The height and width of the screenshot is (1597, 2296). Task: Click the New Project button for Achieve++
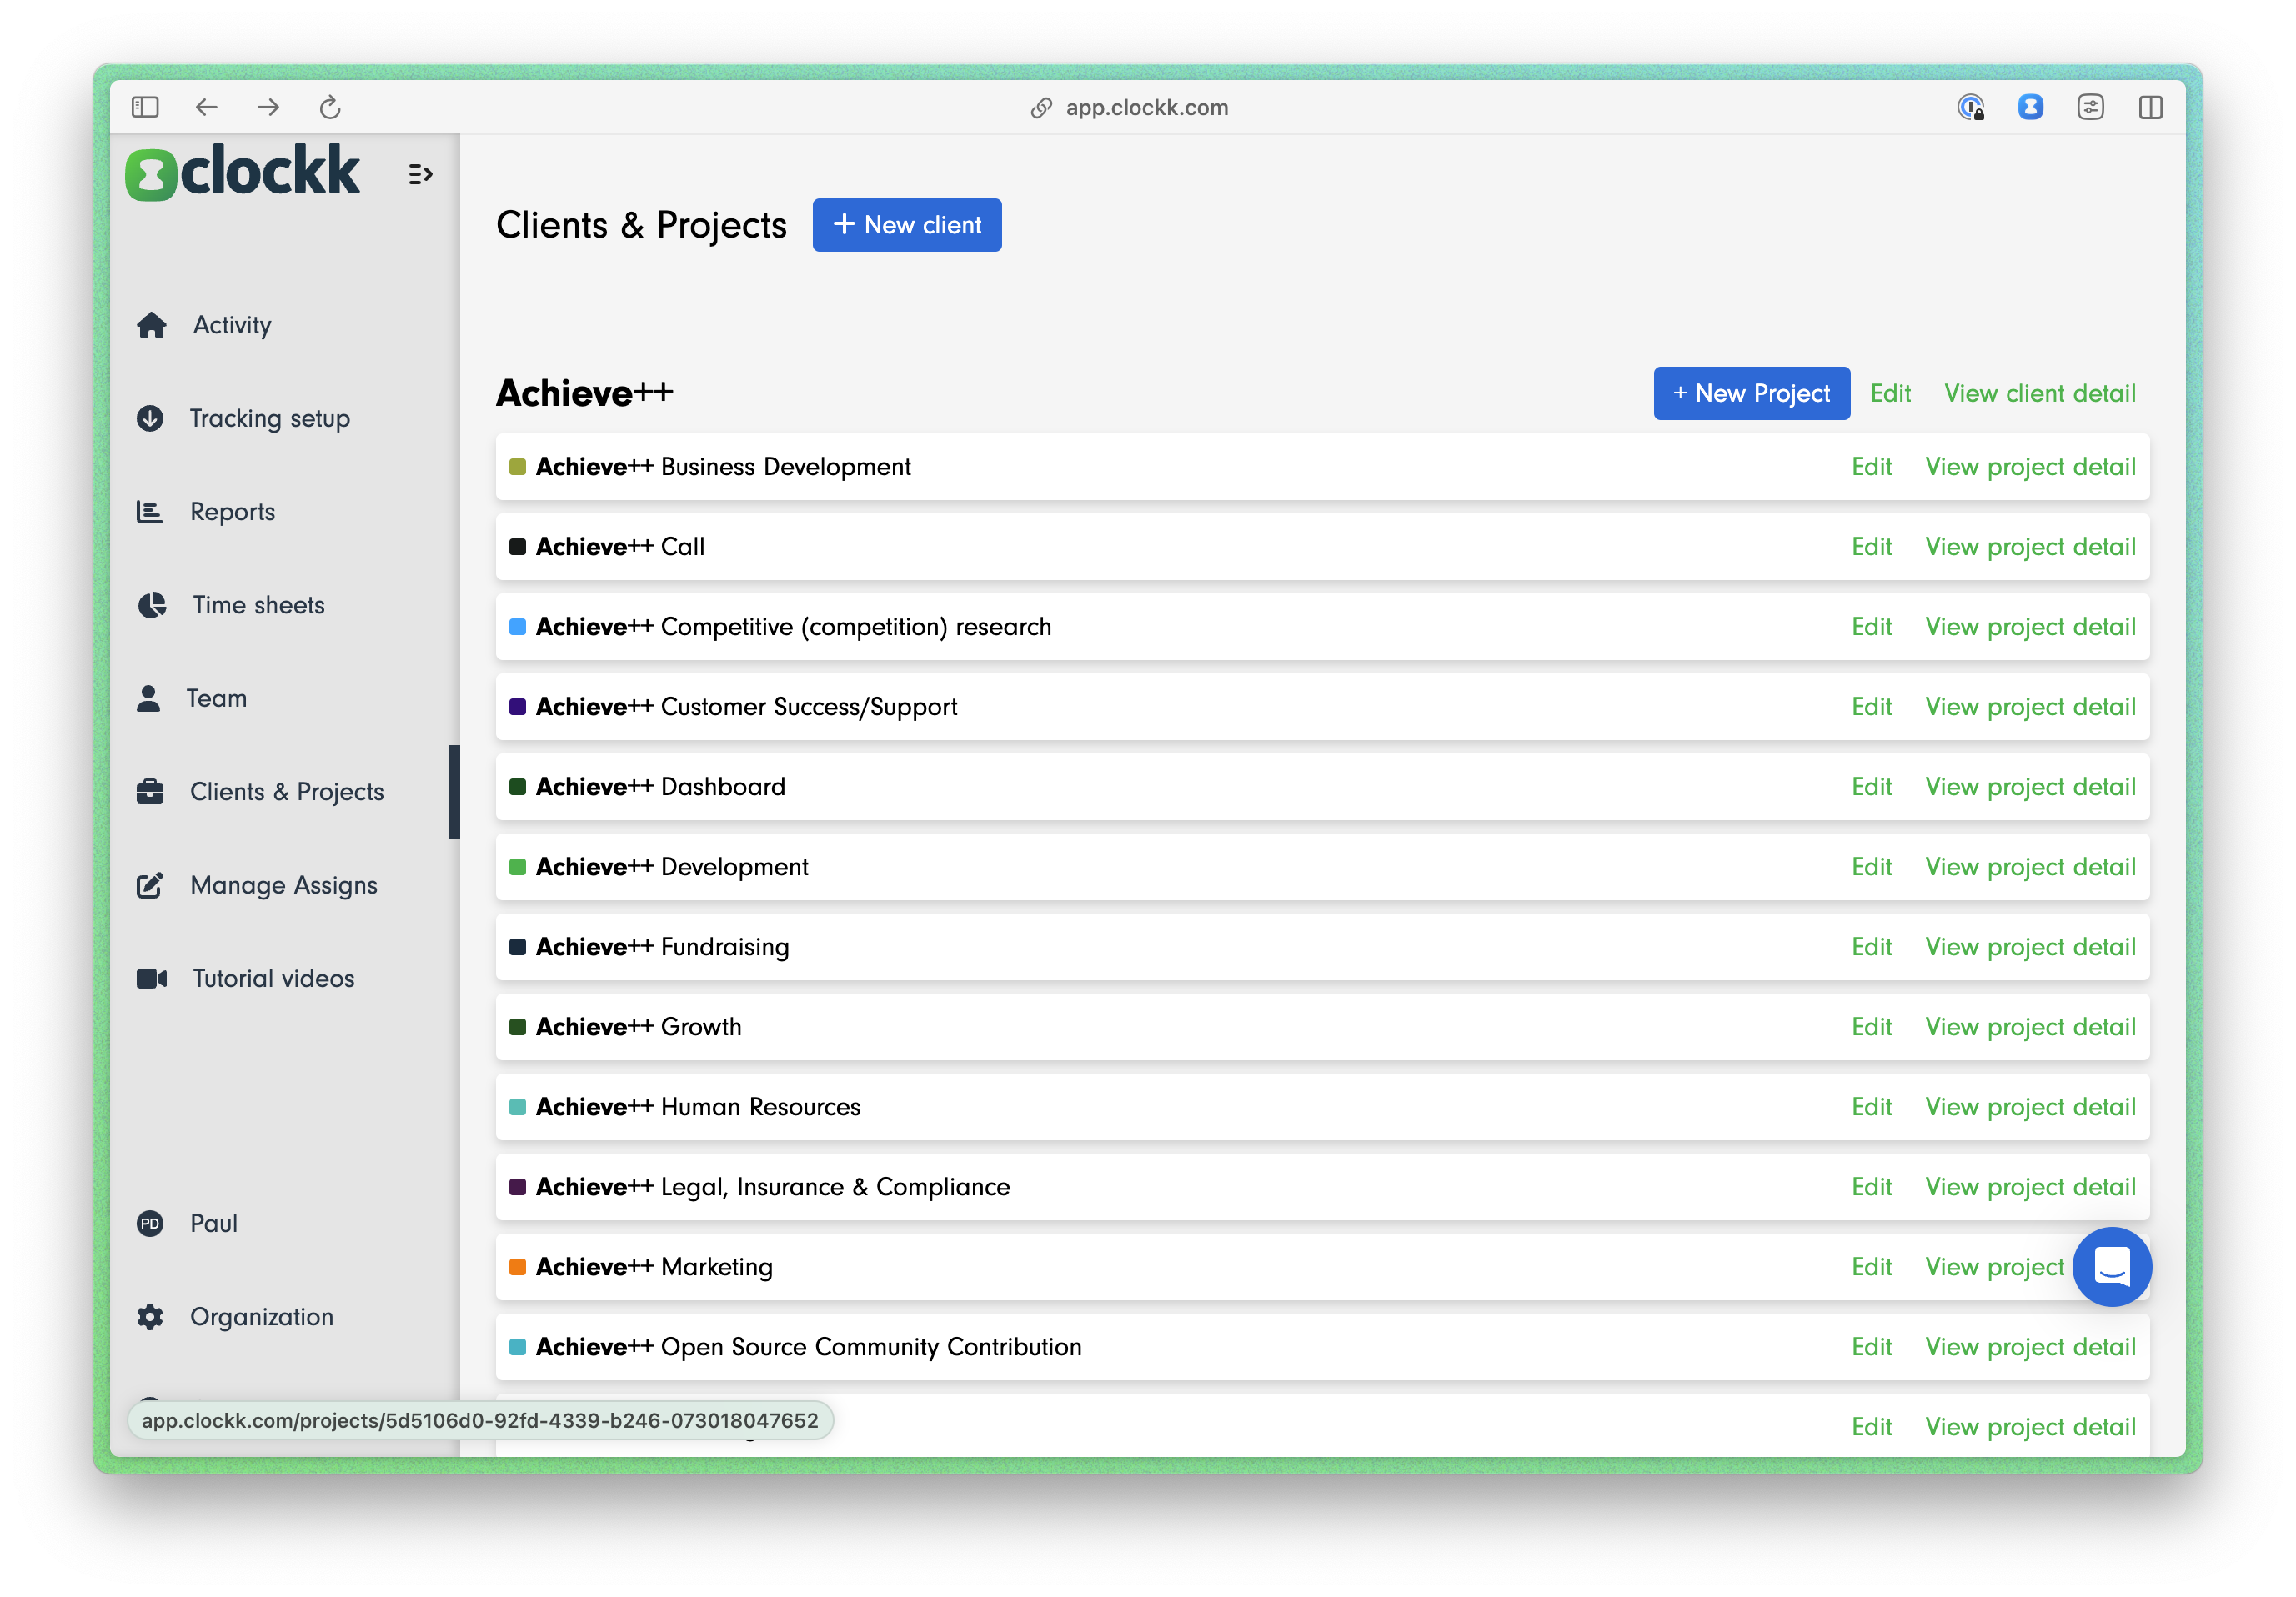click(x=1752, y=393)
